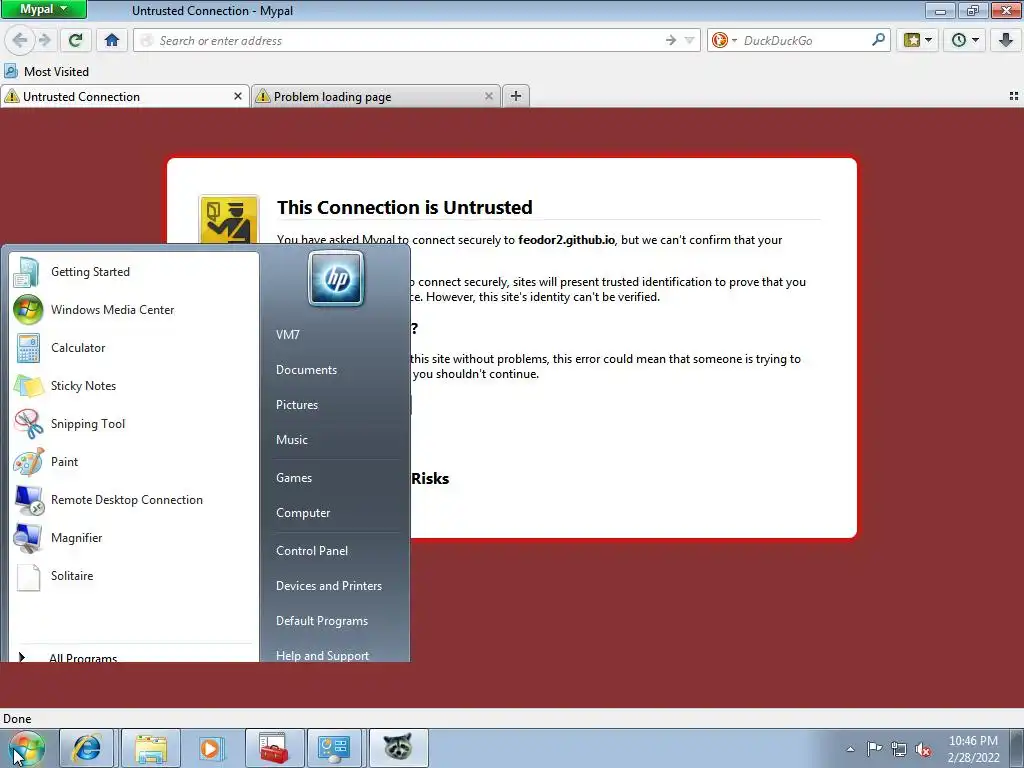Show hidden system tray icons
Screen dimensions: 1024x768
[850, 749]
